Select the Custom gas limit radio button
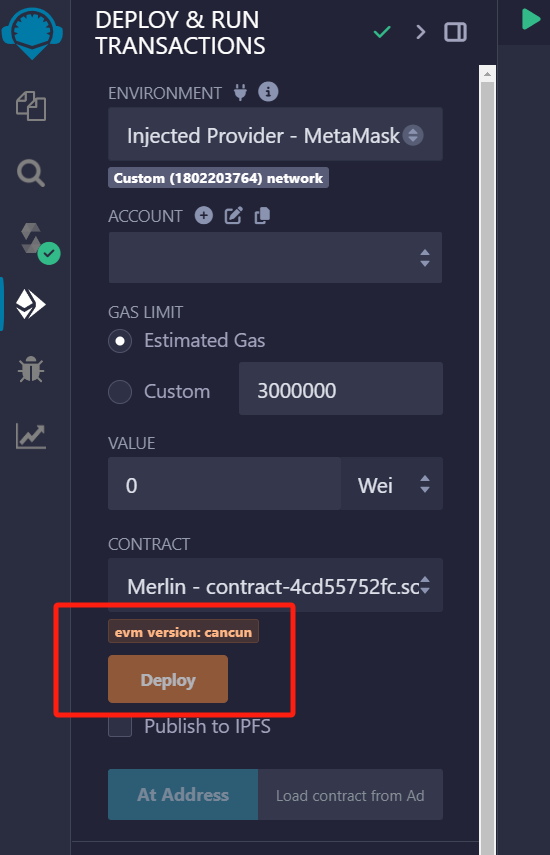The image size is (550, 855). click(120, 392)
